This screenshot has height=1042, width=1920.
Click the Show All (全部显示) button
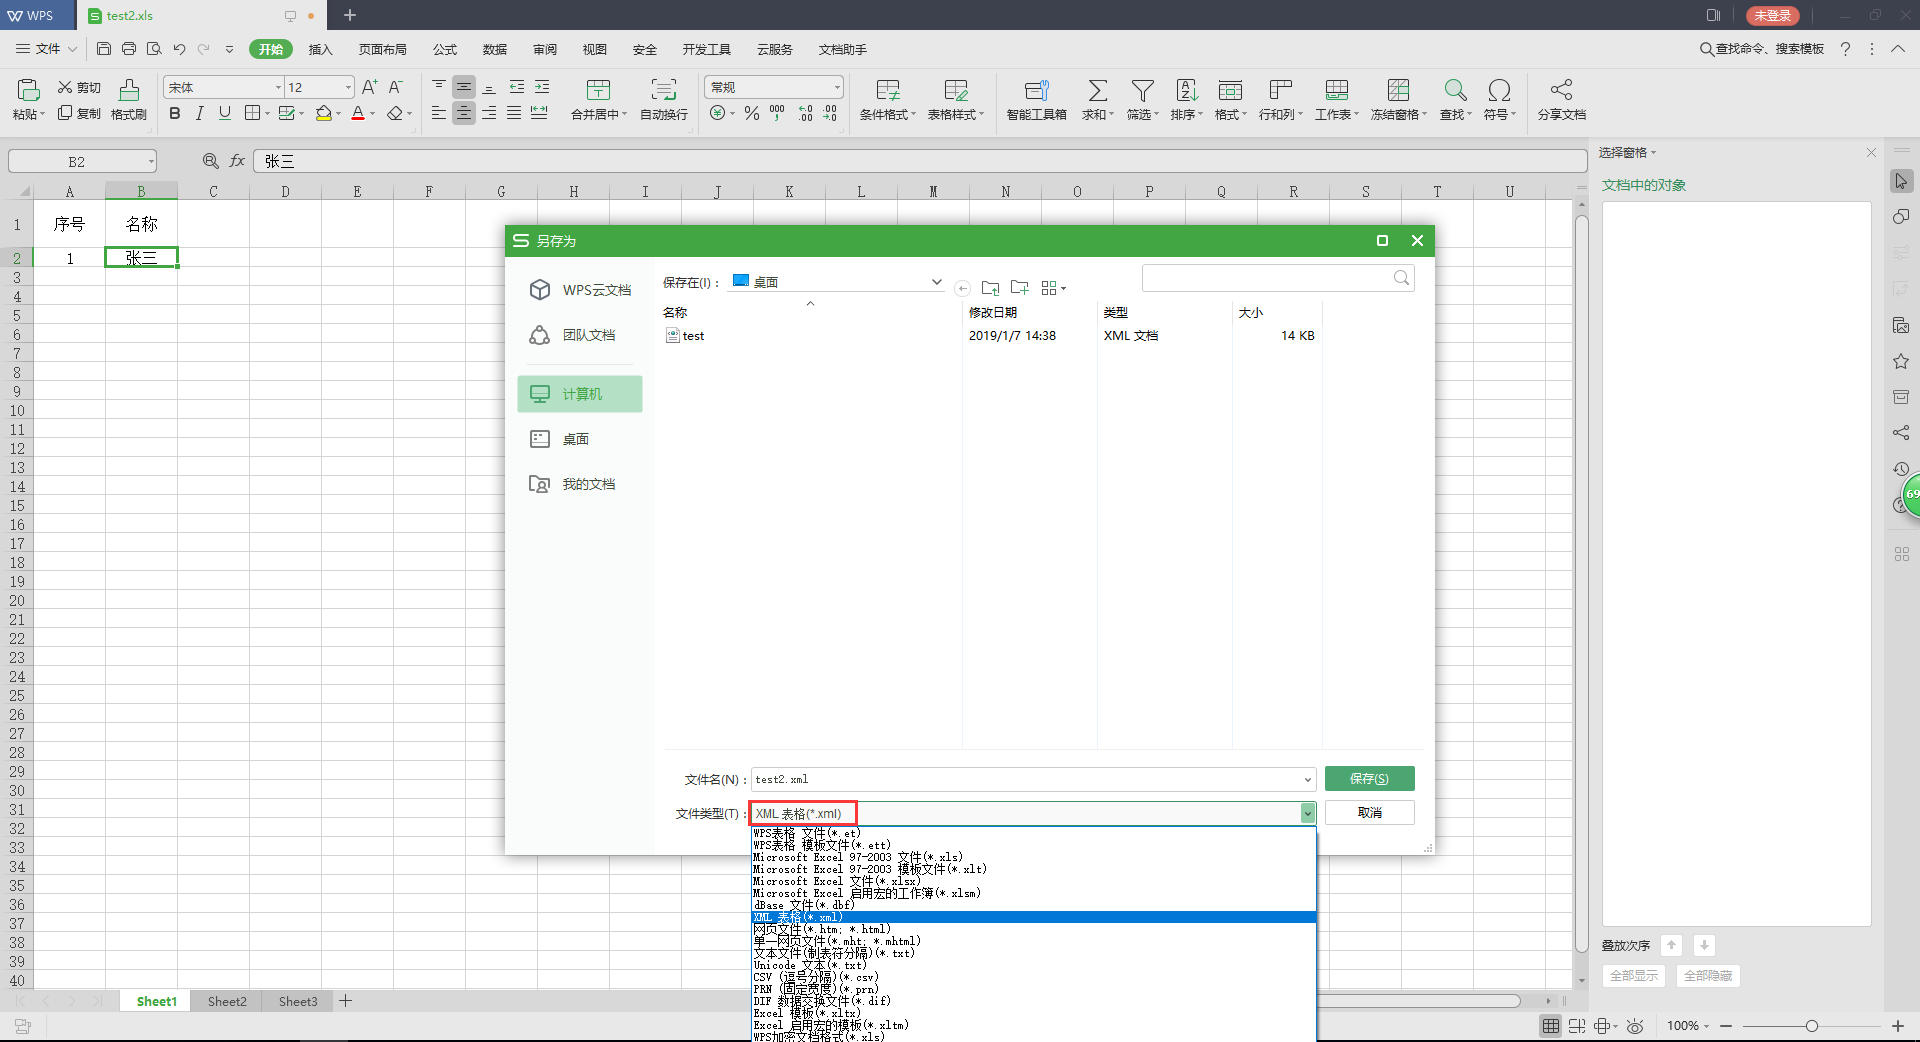(x=1634, y=976)
